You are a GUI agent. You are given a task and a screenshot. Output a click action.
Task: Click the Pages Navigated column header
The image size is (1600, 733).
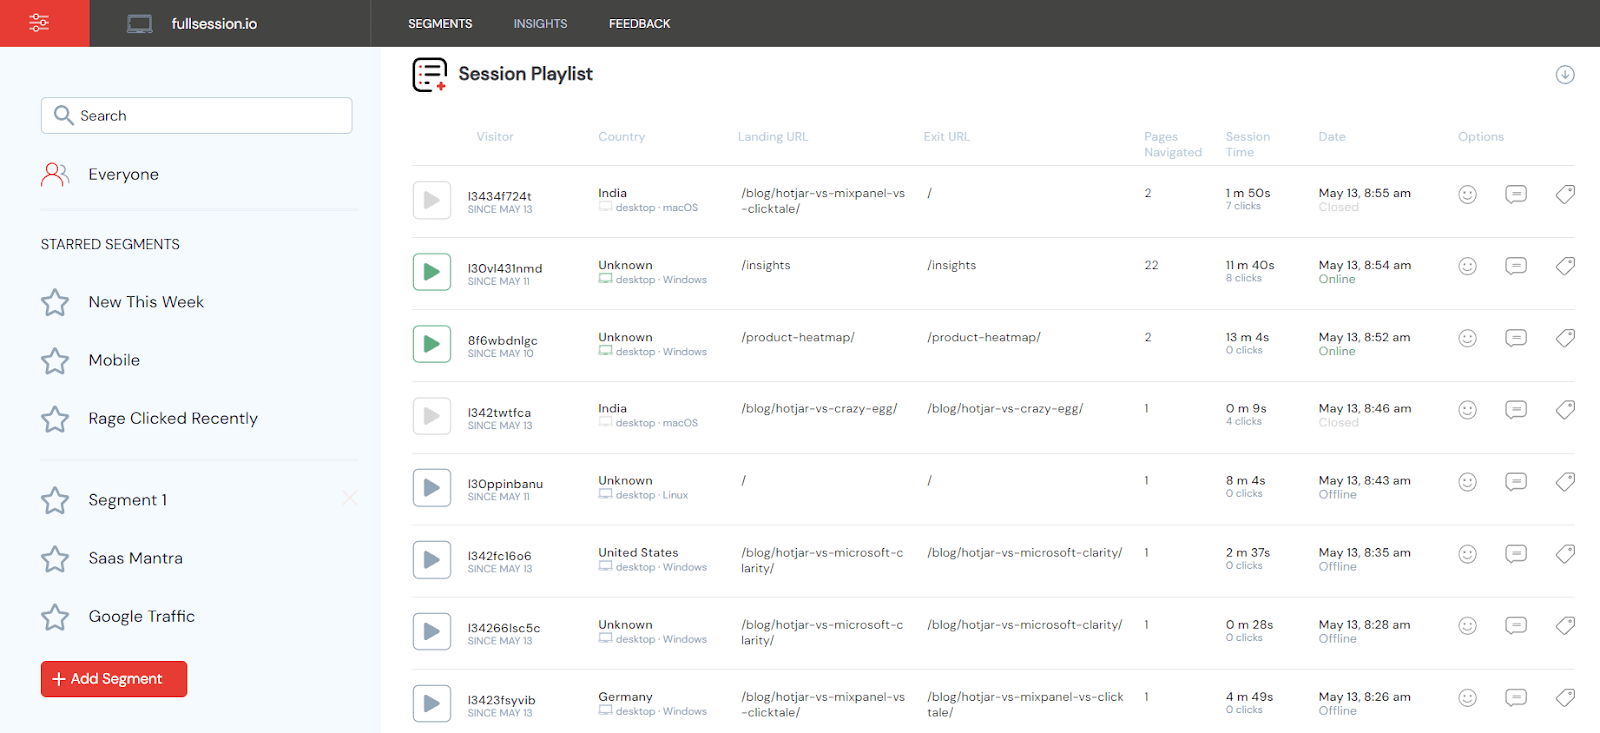click(1173, 144)
